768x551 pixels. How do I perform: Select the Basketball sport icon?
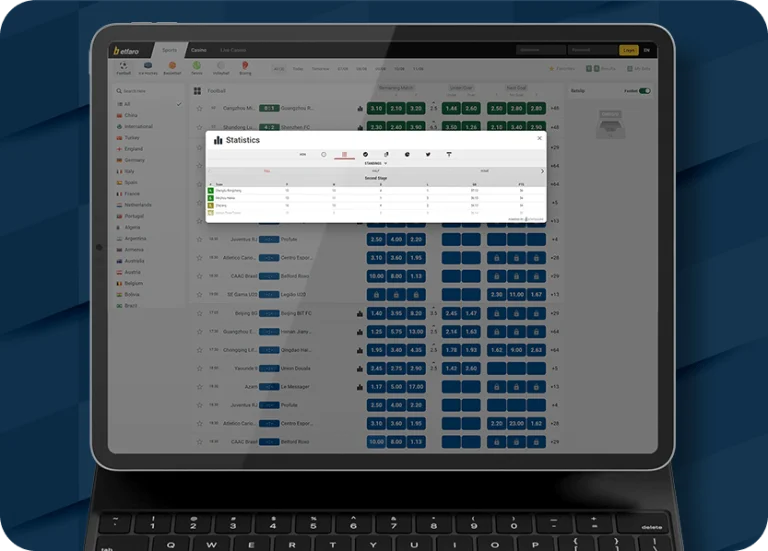(172, 68)
